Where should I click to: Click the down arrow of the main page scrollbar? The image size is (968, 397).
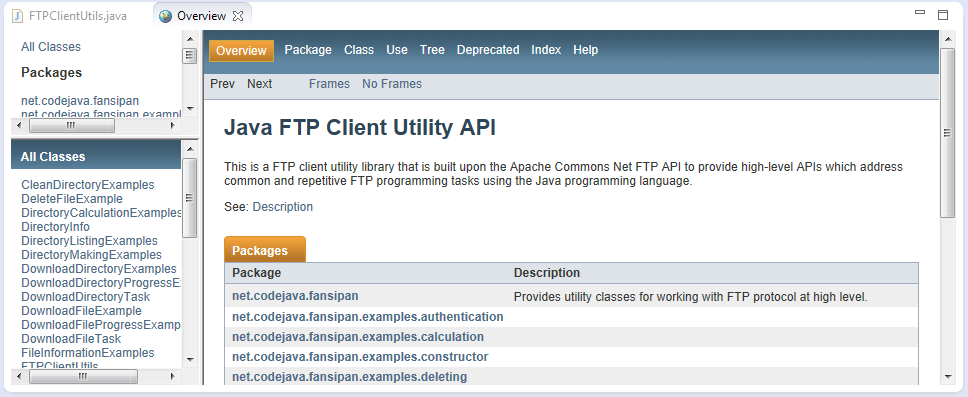tap(948, 377)
